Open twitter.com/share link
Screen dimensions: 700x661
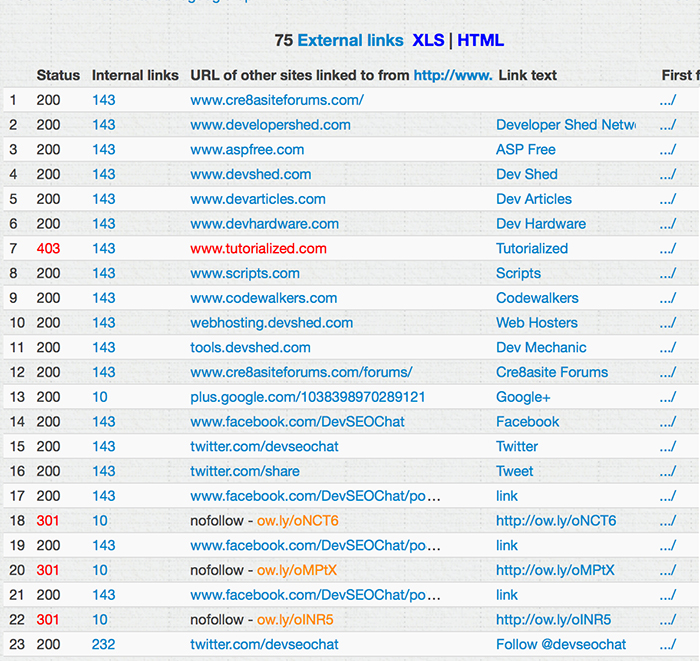[x=245, y=471]
